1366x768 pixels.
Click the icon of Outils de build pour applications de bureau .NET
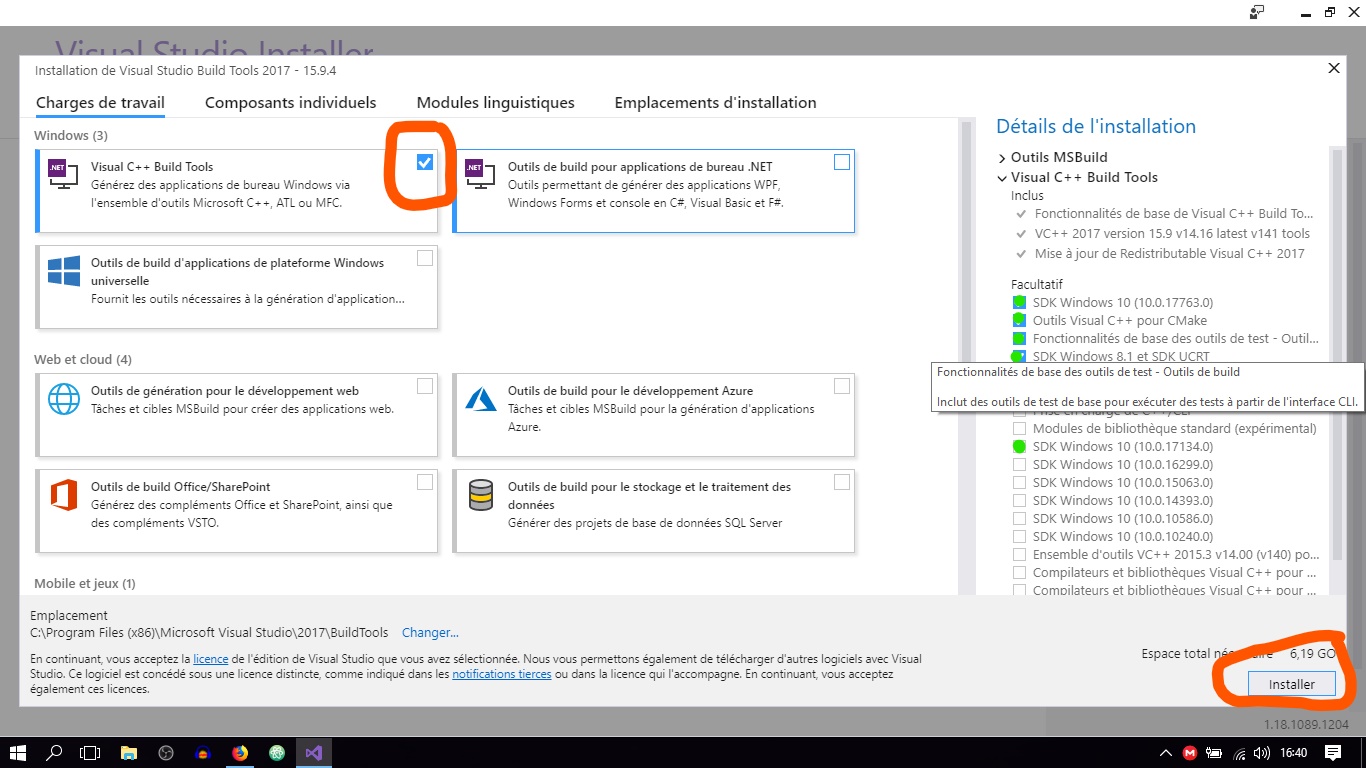pos(480,174)
